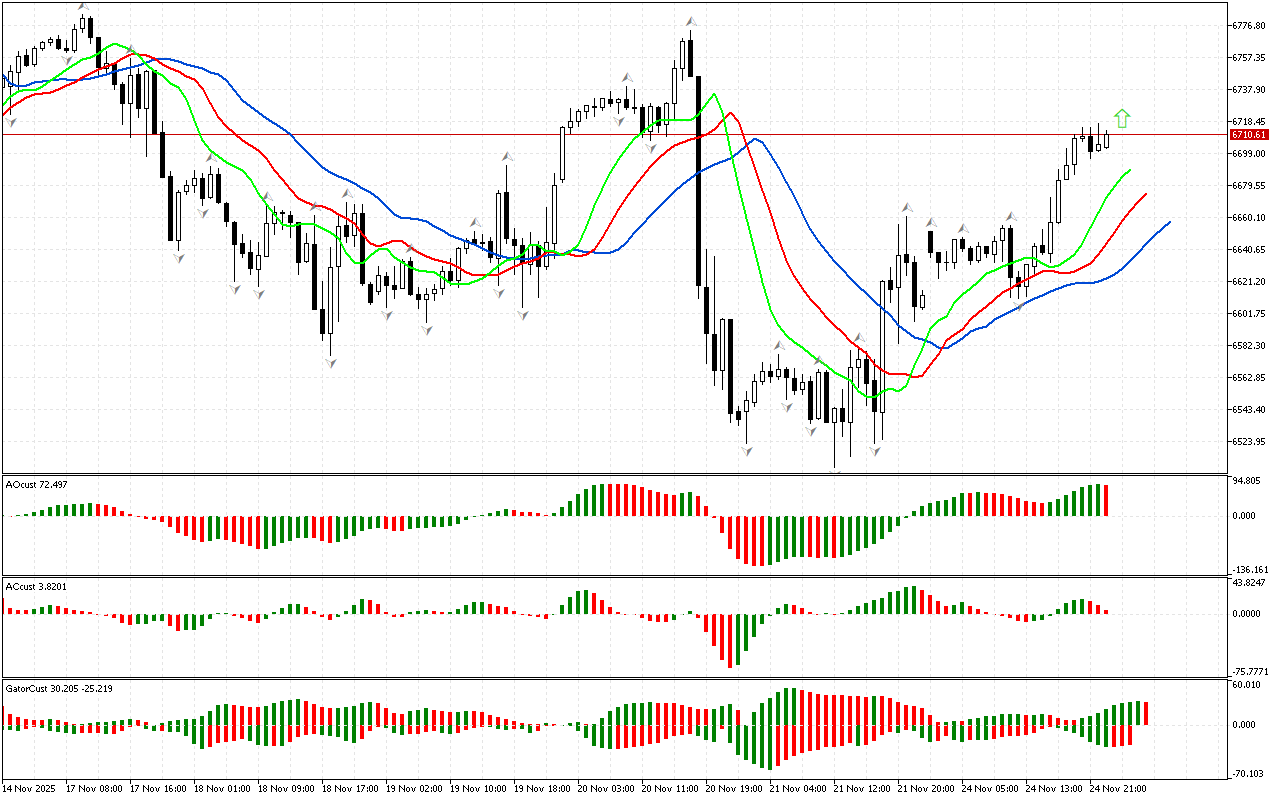Image resolution: width=1280 pixels, height=800 pixels.
Task: Click the right end of the green Alligator line
Action: [x=1130, y=171]
